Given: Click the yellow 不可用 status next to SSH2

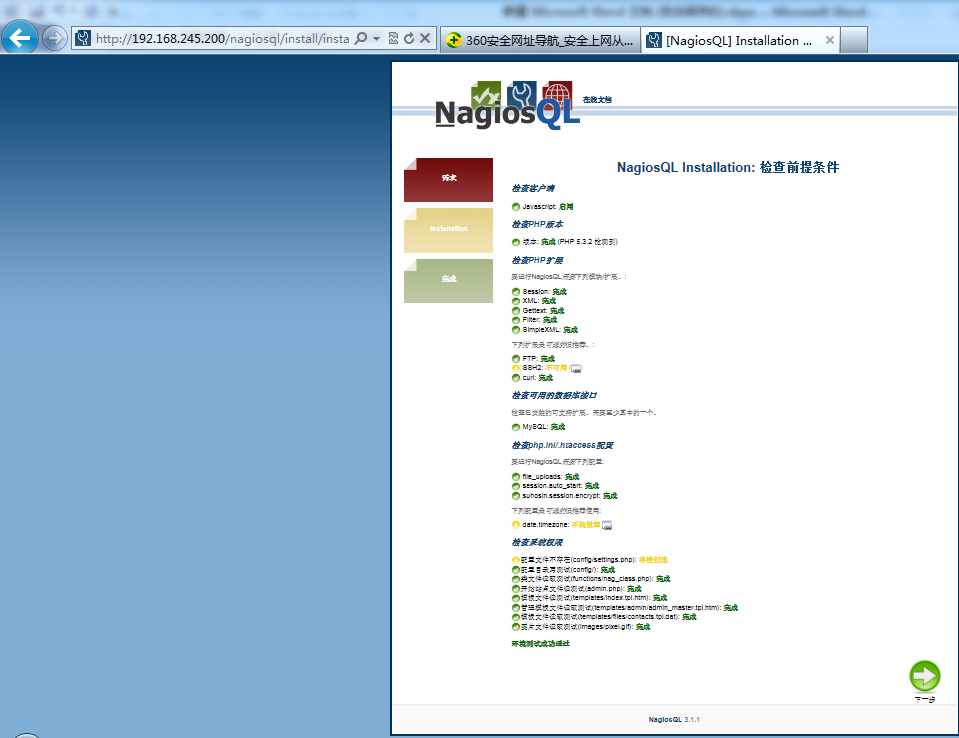Looking at the screenshot, I should pyautogui.click(x=556, y=368).
